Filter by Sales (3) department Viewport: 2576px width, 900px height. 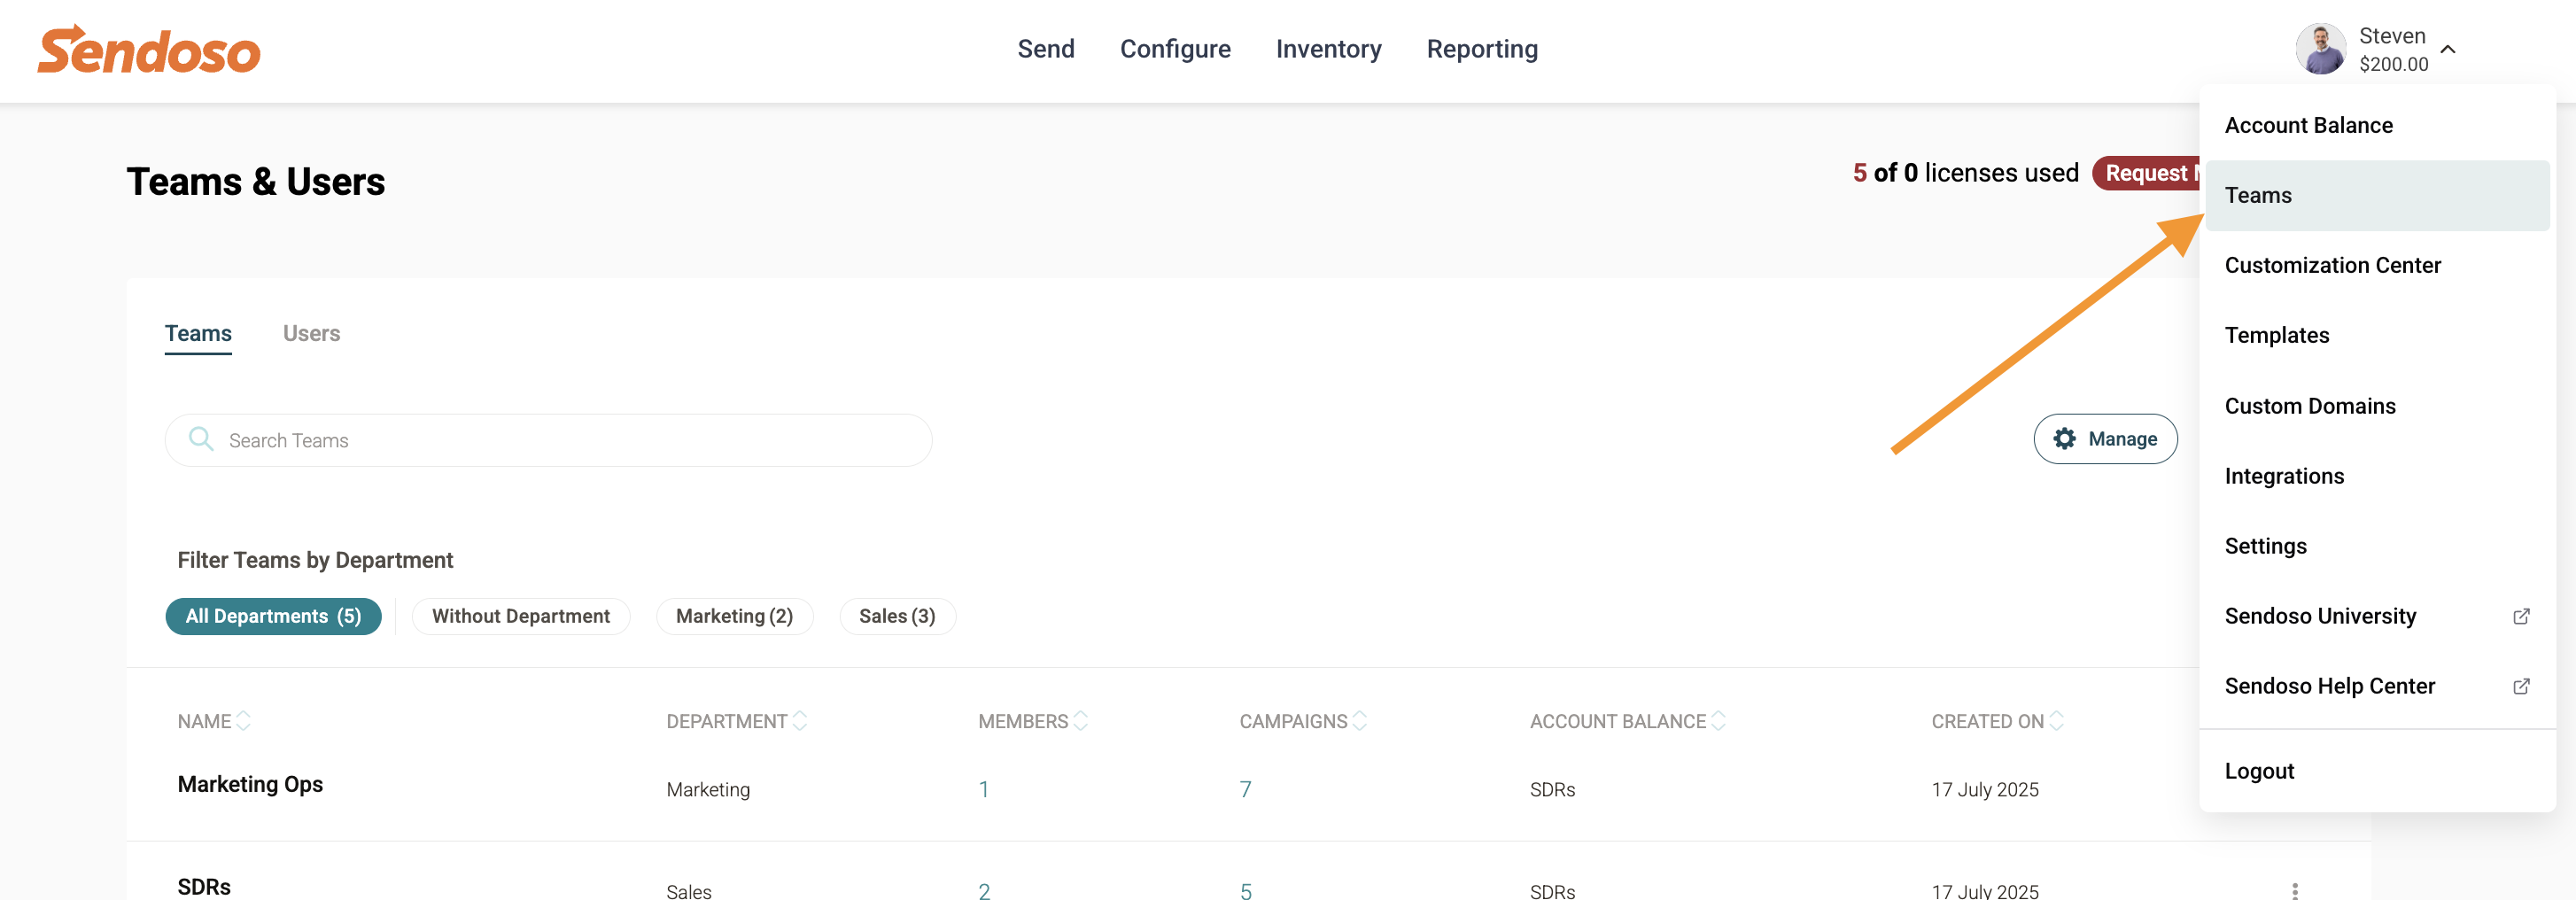(897, 616)
